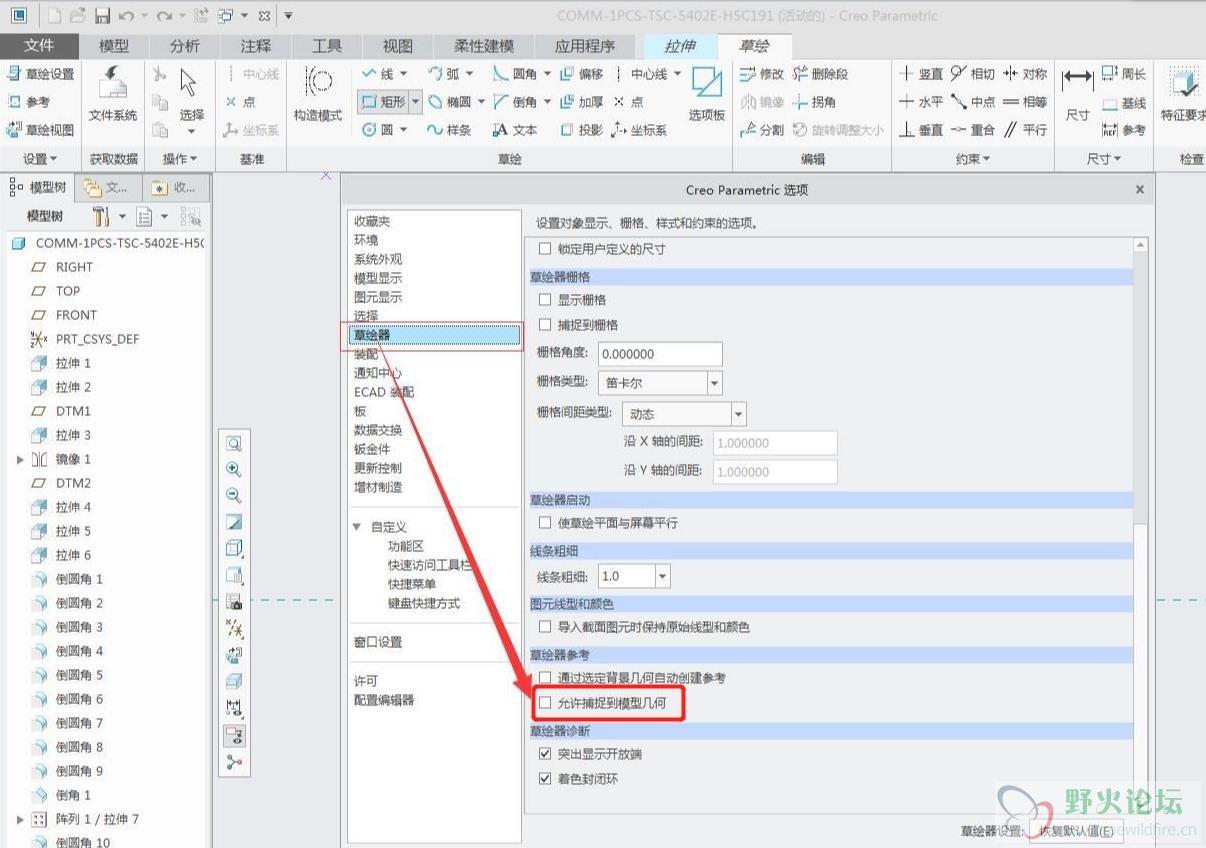1206x848 pixels.
Task: Switch to the 分析 ribbon tab
Action: [185, 46]
